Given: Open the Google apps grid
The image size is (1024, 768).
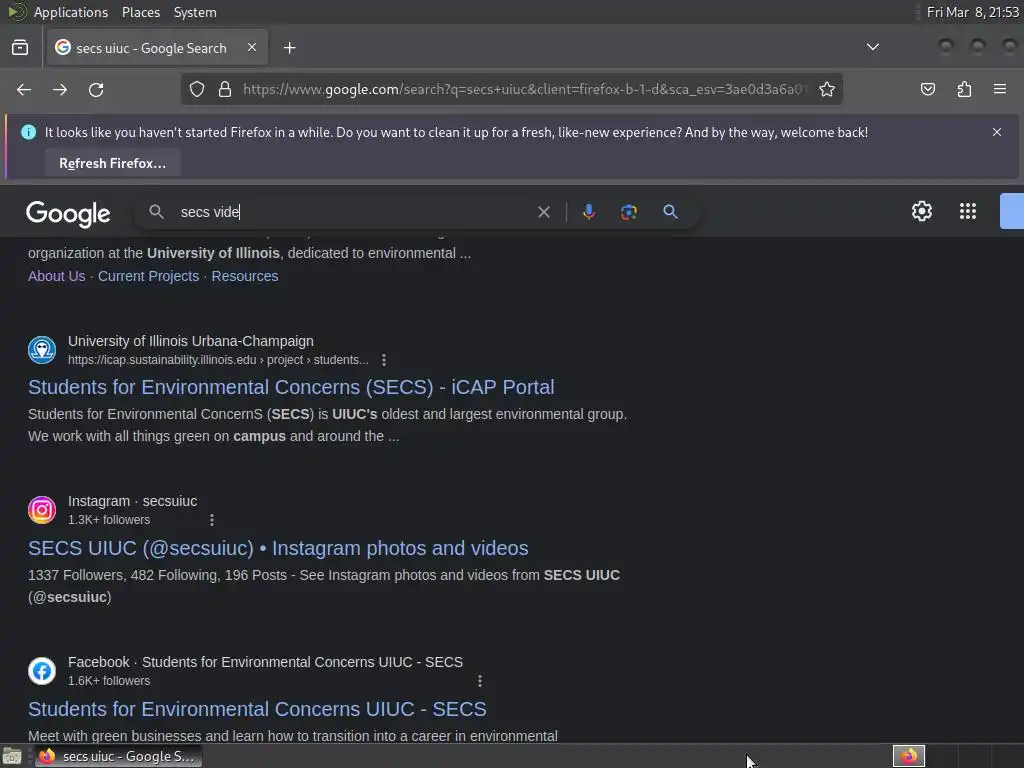Looking at the screenshot, I should pyautogui.click(x=967, y=211).
